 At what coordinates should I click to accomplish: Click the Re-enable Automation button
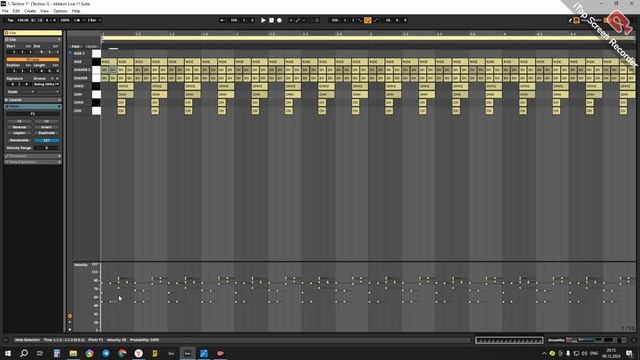tap(304, 20)
